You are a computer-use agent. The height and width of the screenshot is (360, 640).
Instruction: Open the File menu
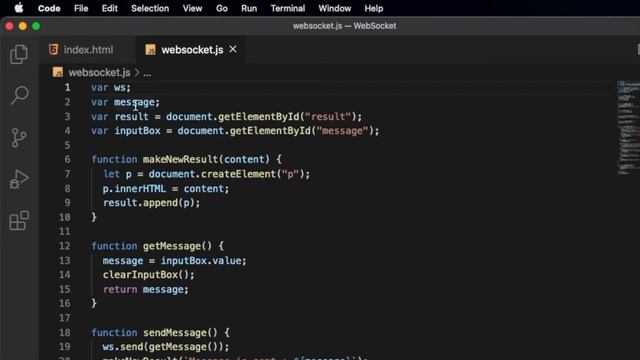pyautogui.click(x=81, y=8)
